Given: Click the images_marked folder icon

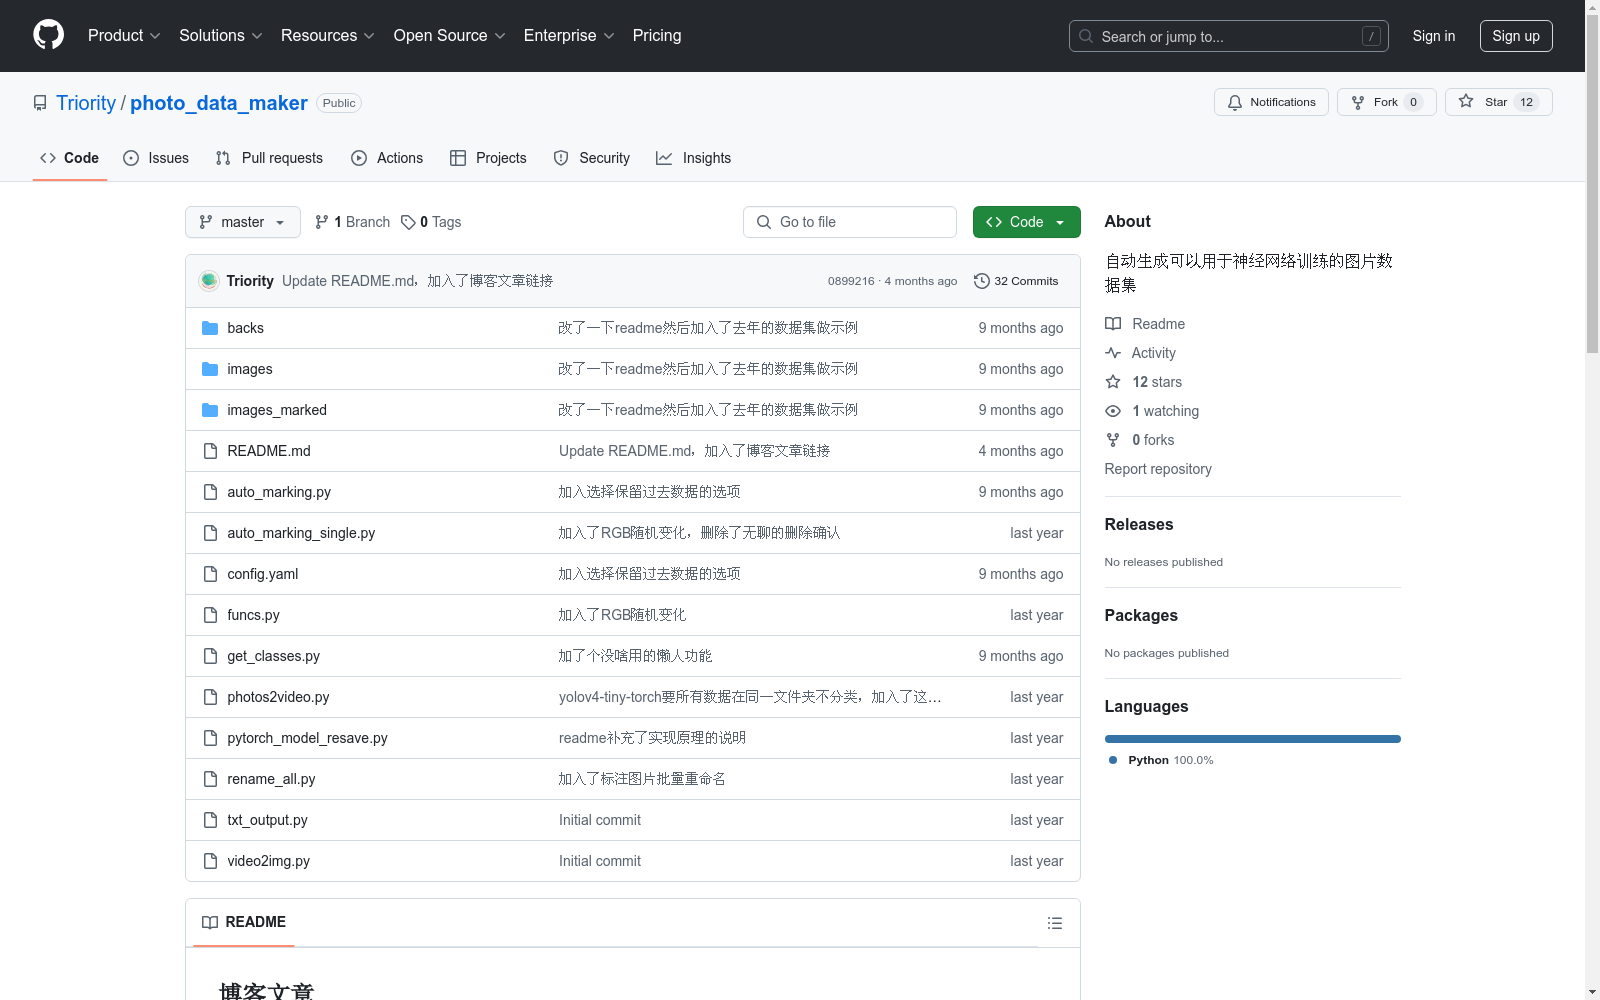Looking at the screenshot, I should point(210,410).
